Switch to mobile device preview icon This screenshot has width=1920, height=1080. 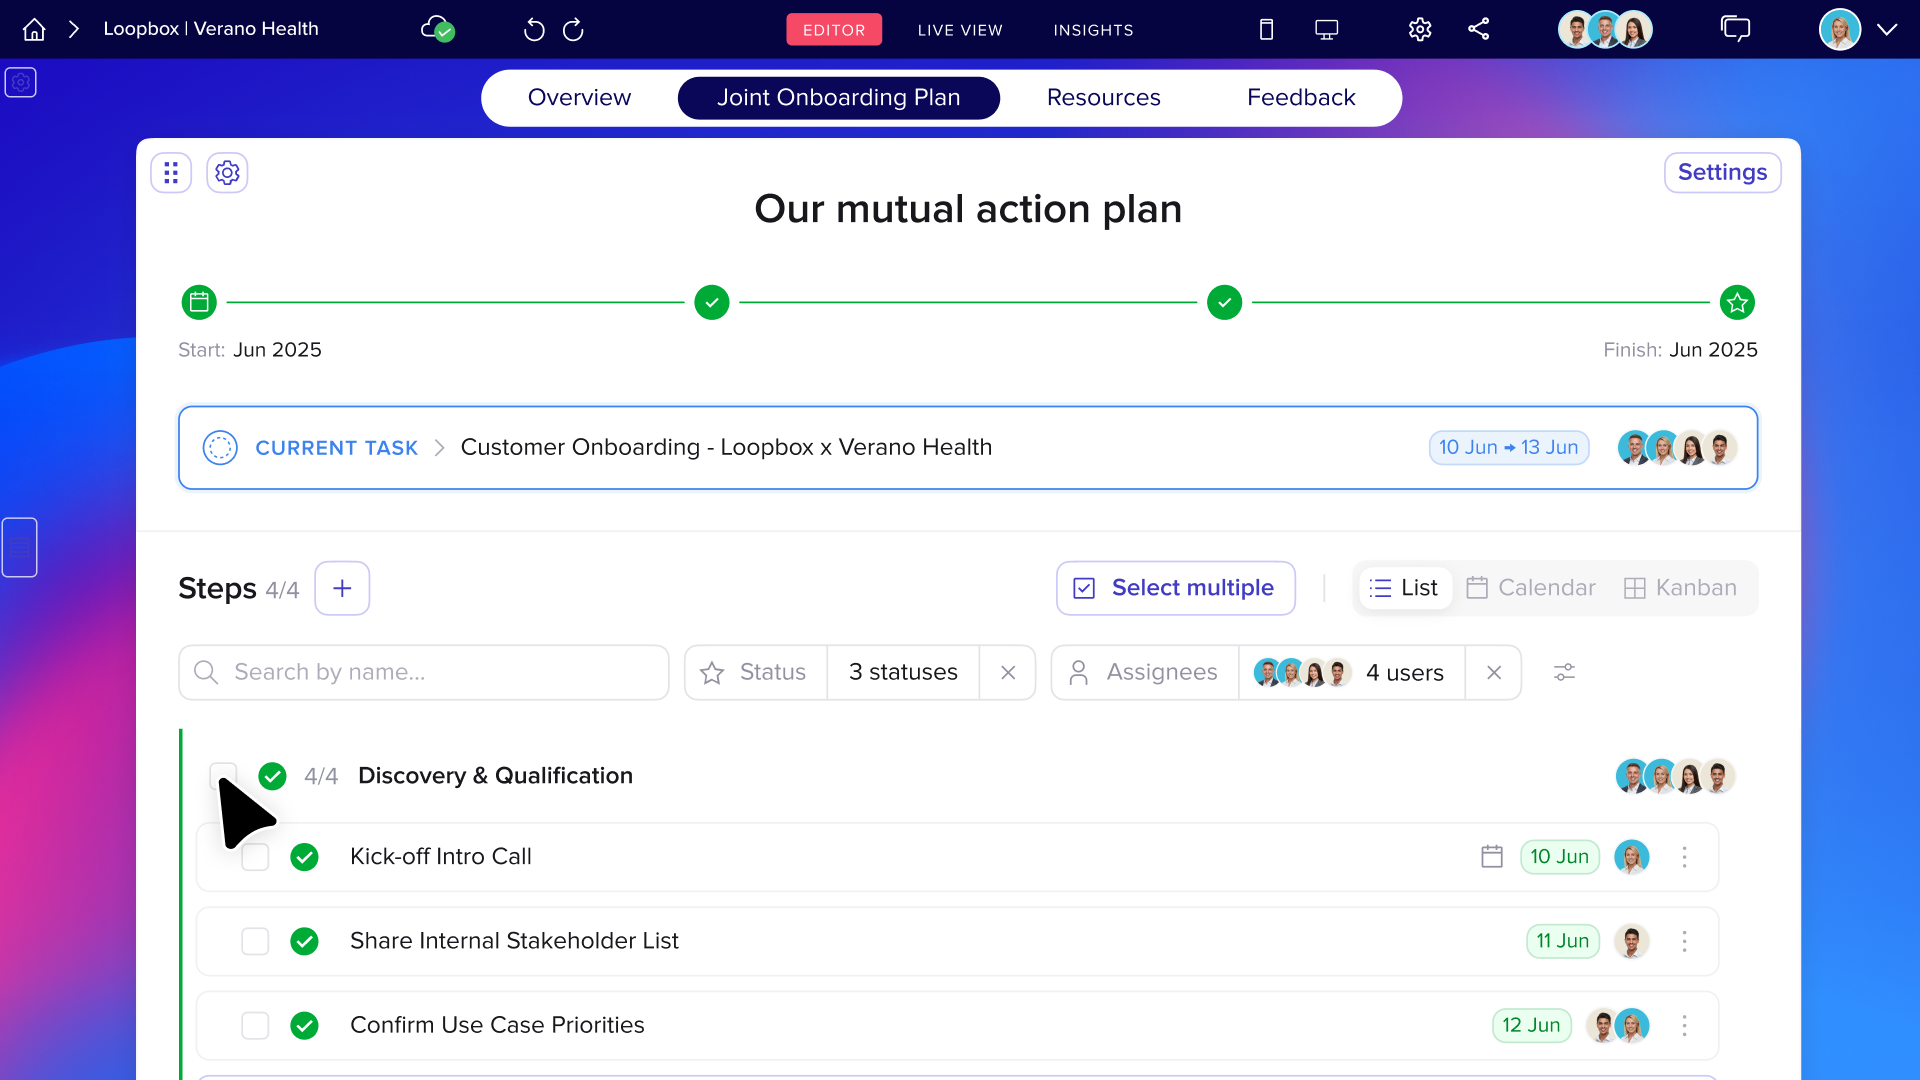point(1266,30)
